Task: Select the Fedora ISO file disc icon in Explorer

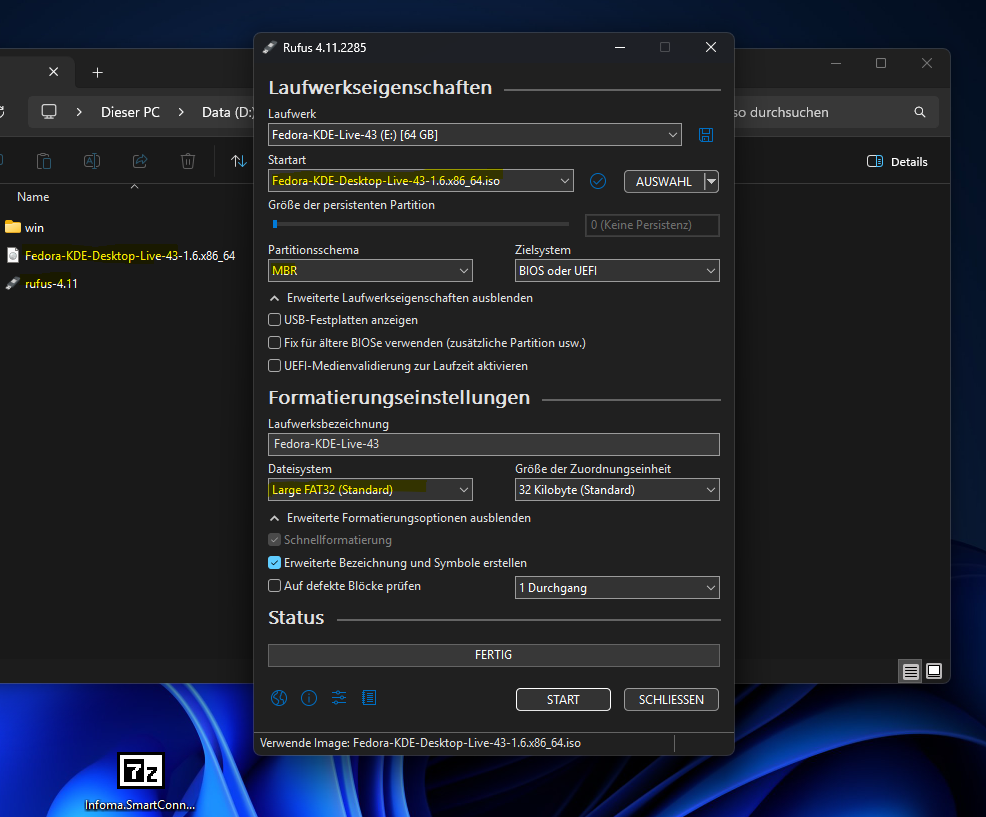Action: coord(13,255)
